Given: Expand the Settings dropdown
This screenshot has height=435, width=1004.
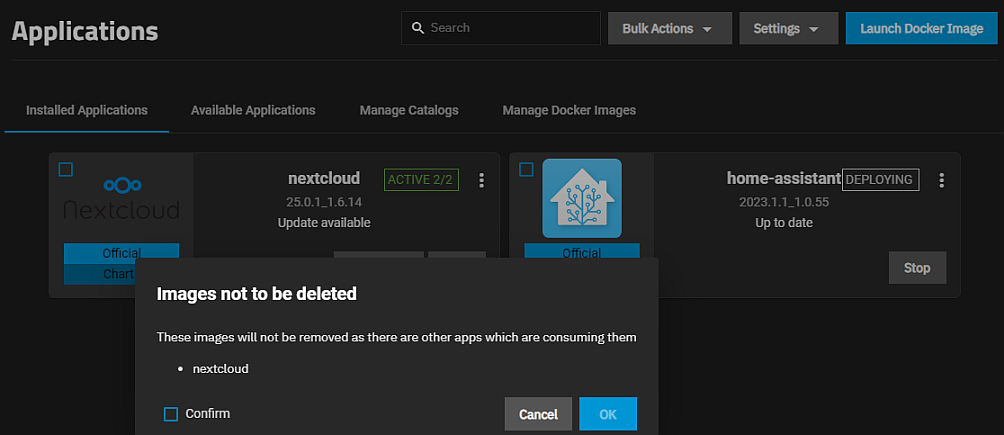Looking at the screenshot, I should click(789, 29).
